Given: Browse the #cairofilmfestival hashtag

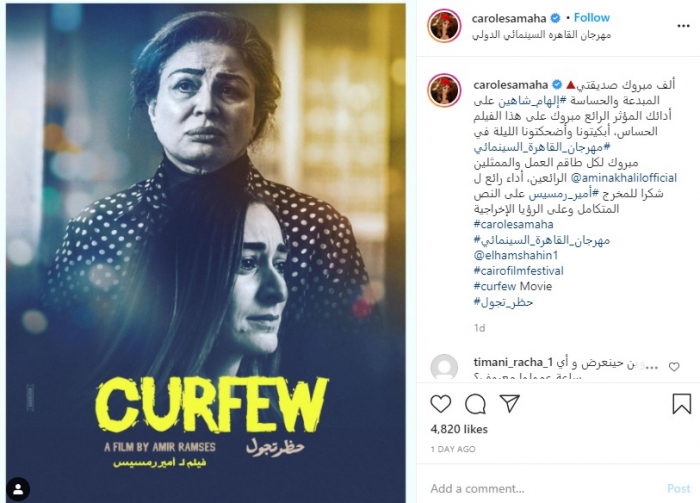Looking at the screenshot, I should point(518,270).
